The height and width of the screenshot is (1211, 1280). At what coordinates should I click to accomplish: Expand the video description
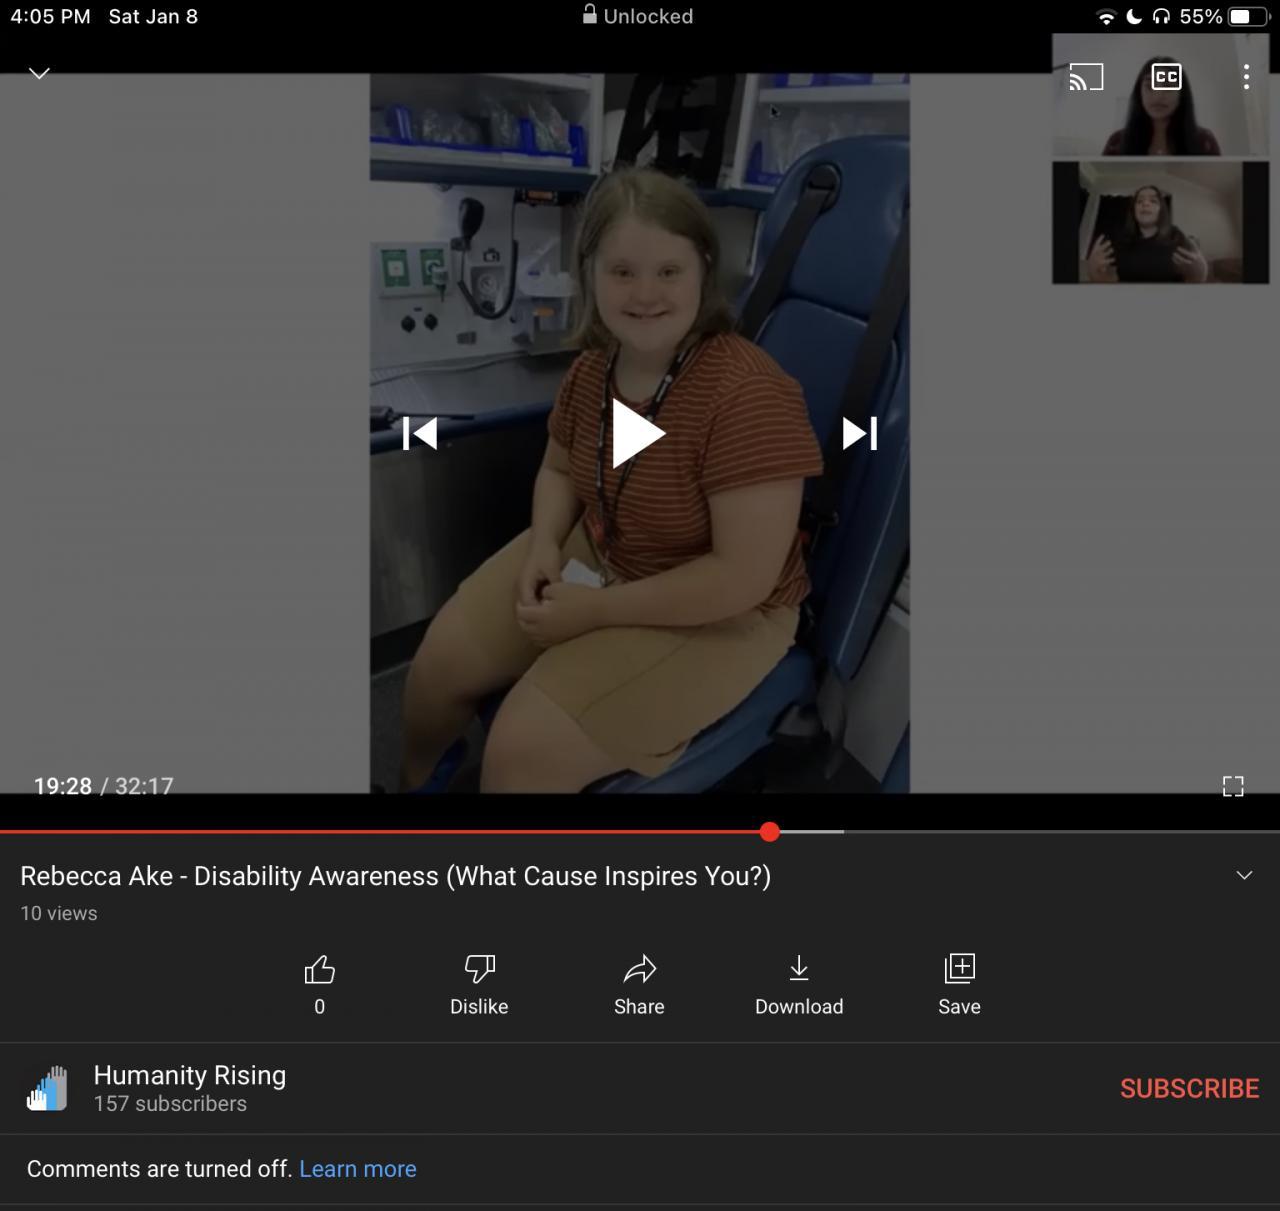[x=1244, y=875]
